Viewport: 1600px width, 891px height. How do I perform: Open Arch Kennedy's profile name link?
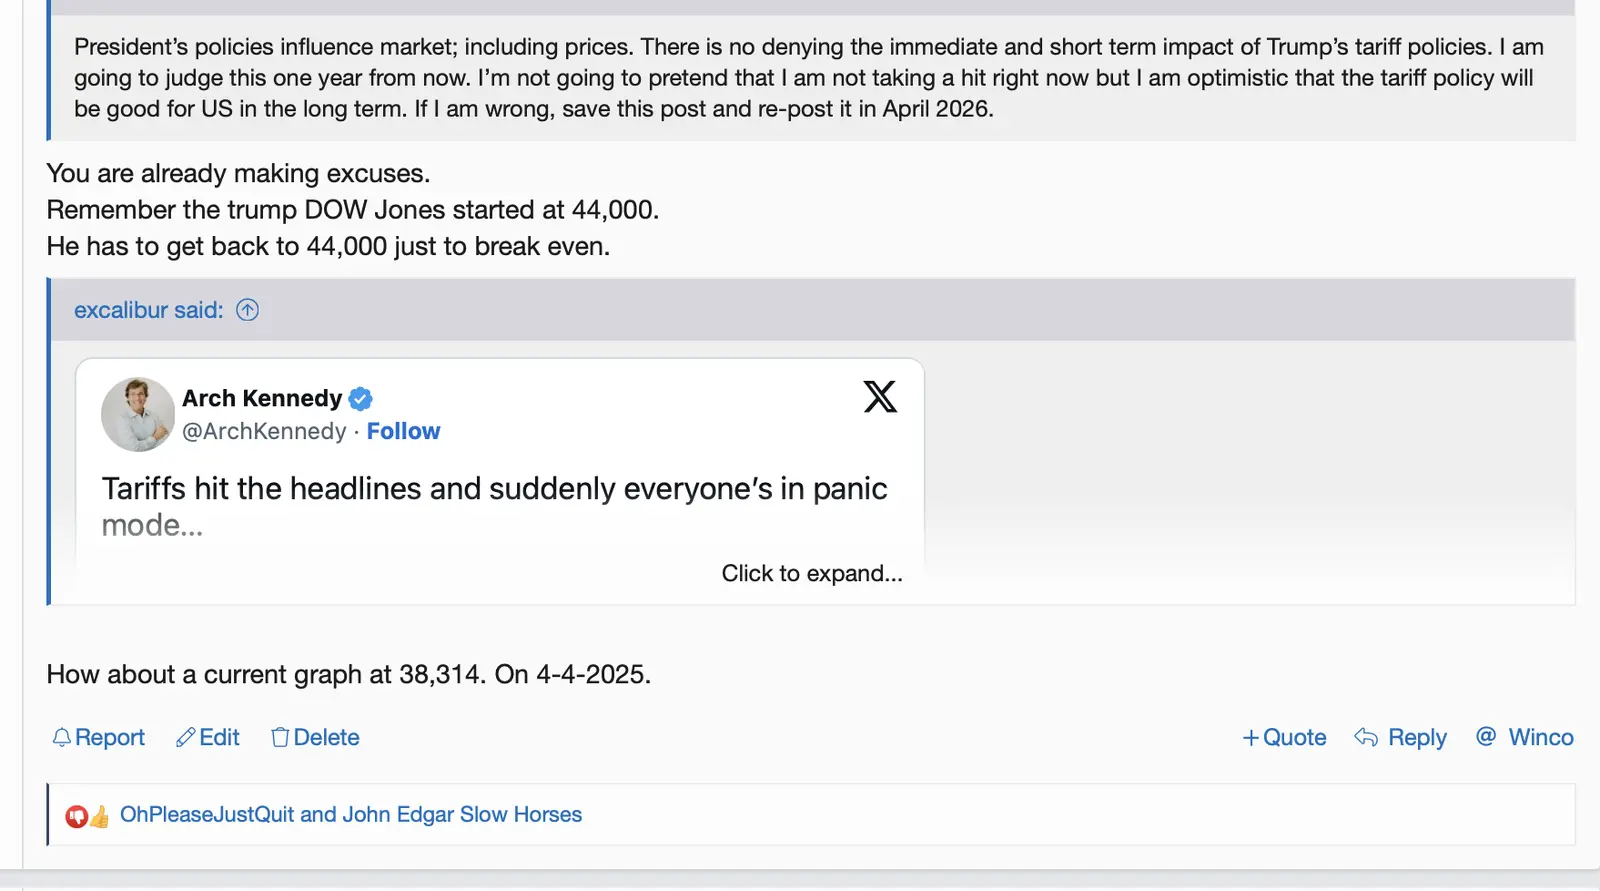point(262,398)
